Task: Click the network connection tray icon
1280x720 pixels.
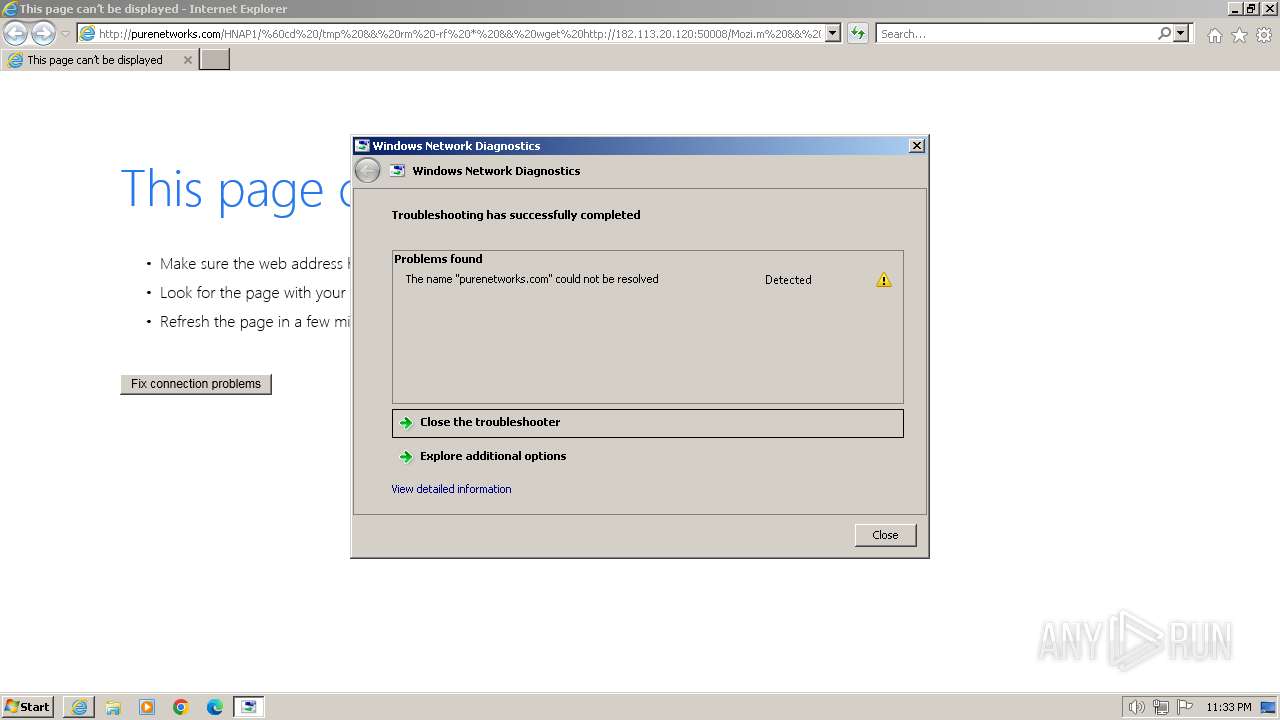Action: pos(1161,707)
